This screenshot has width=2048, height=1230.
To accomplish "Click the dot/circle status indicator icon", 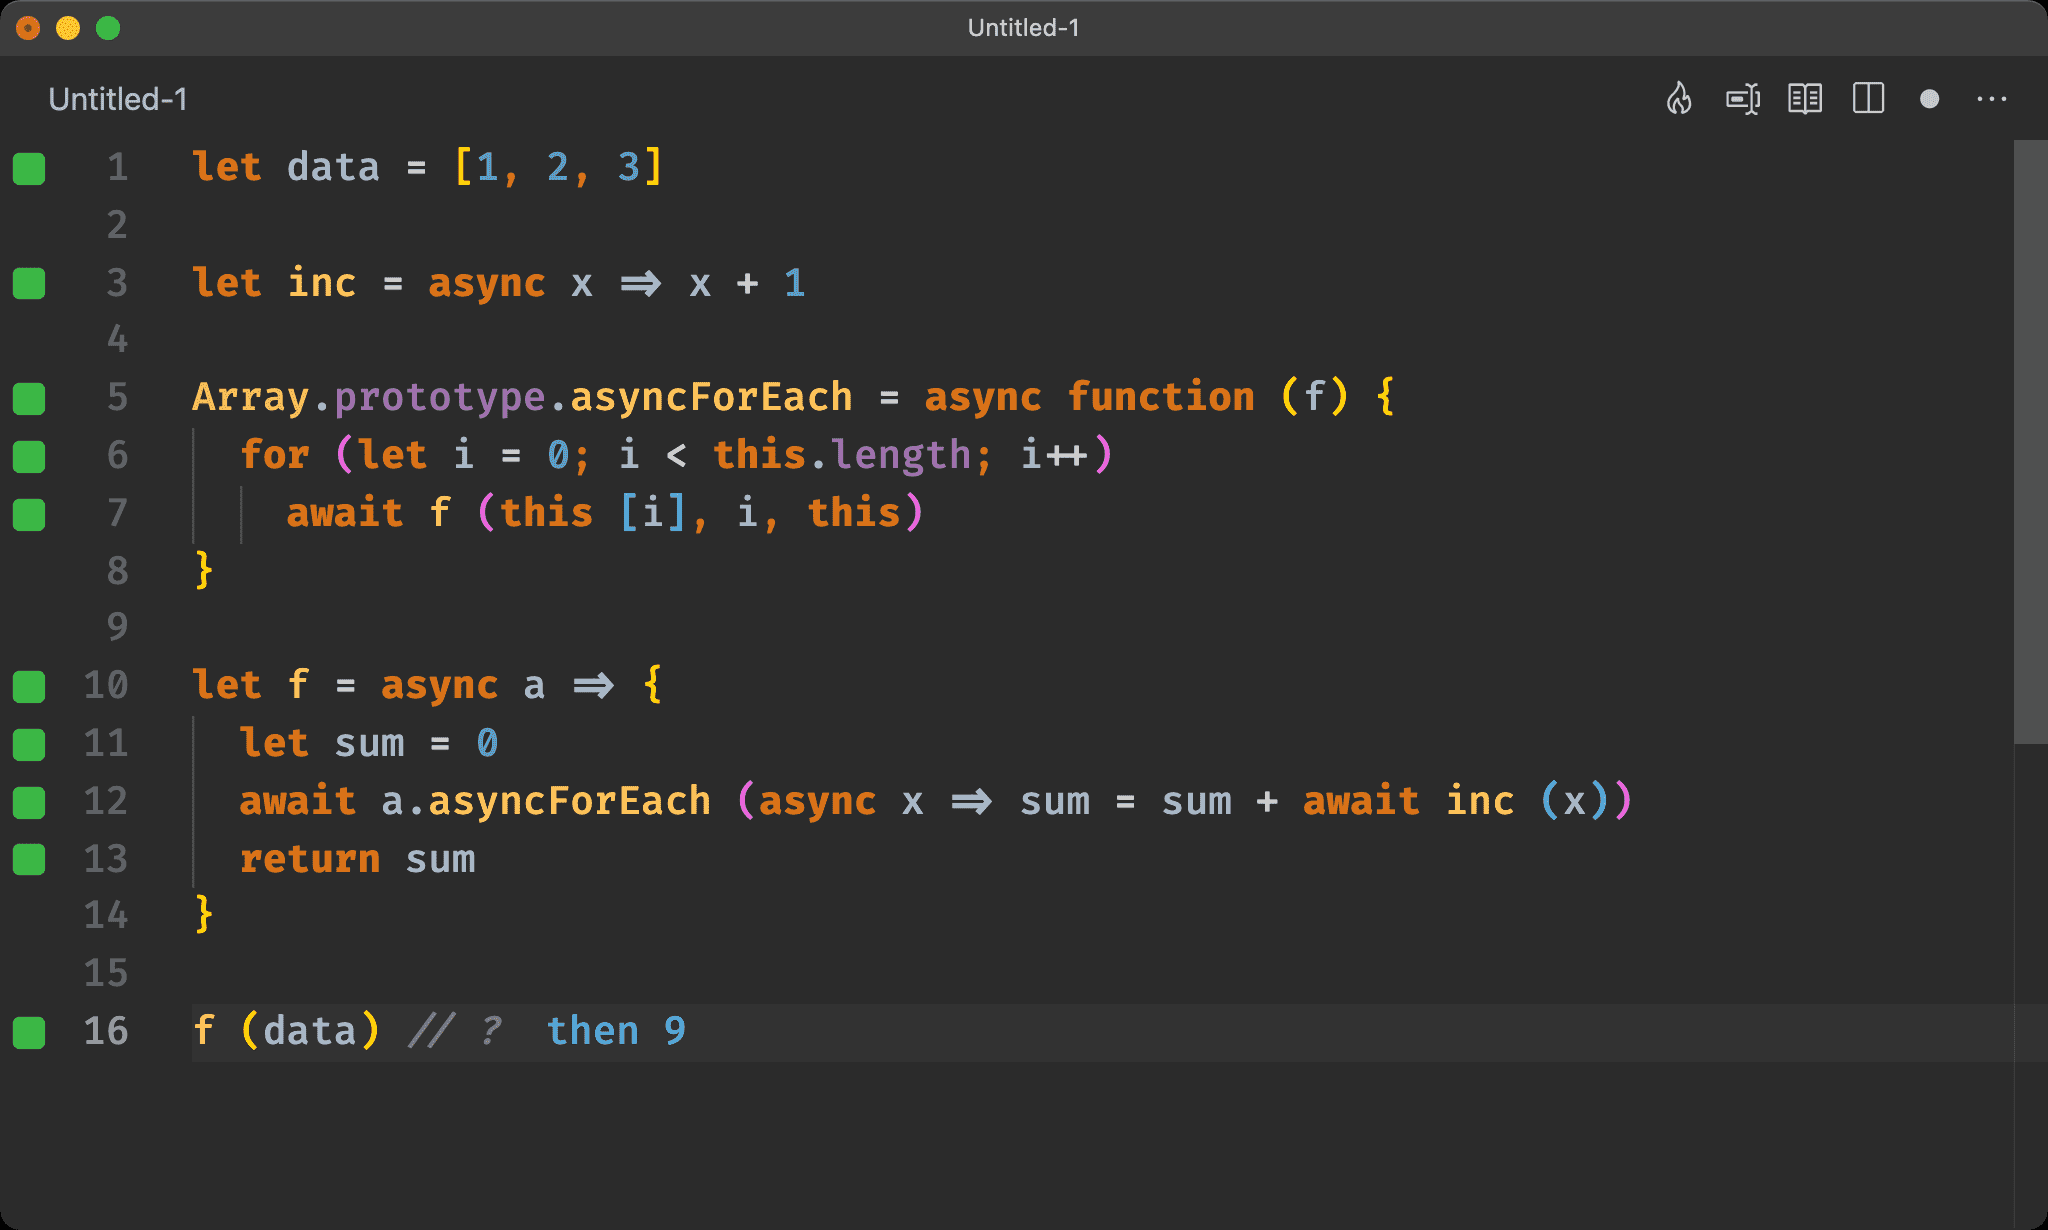I will (x=1925, y=99).
